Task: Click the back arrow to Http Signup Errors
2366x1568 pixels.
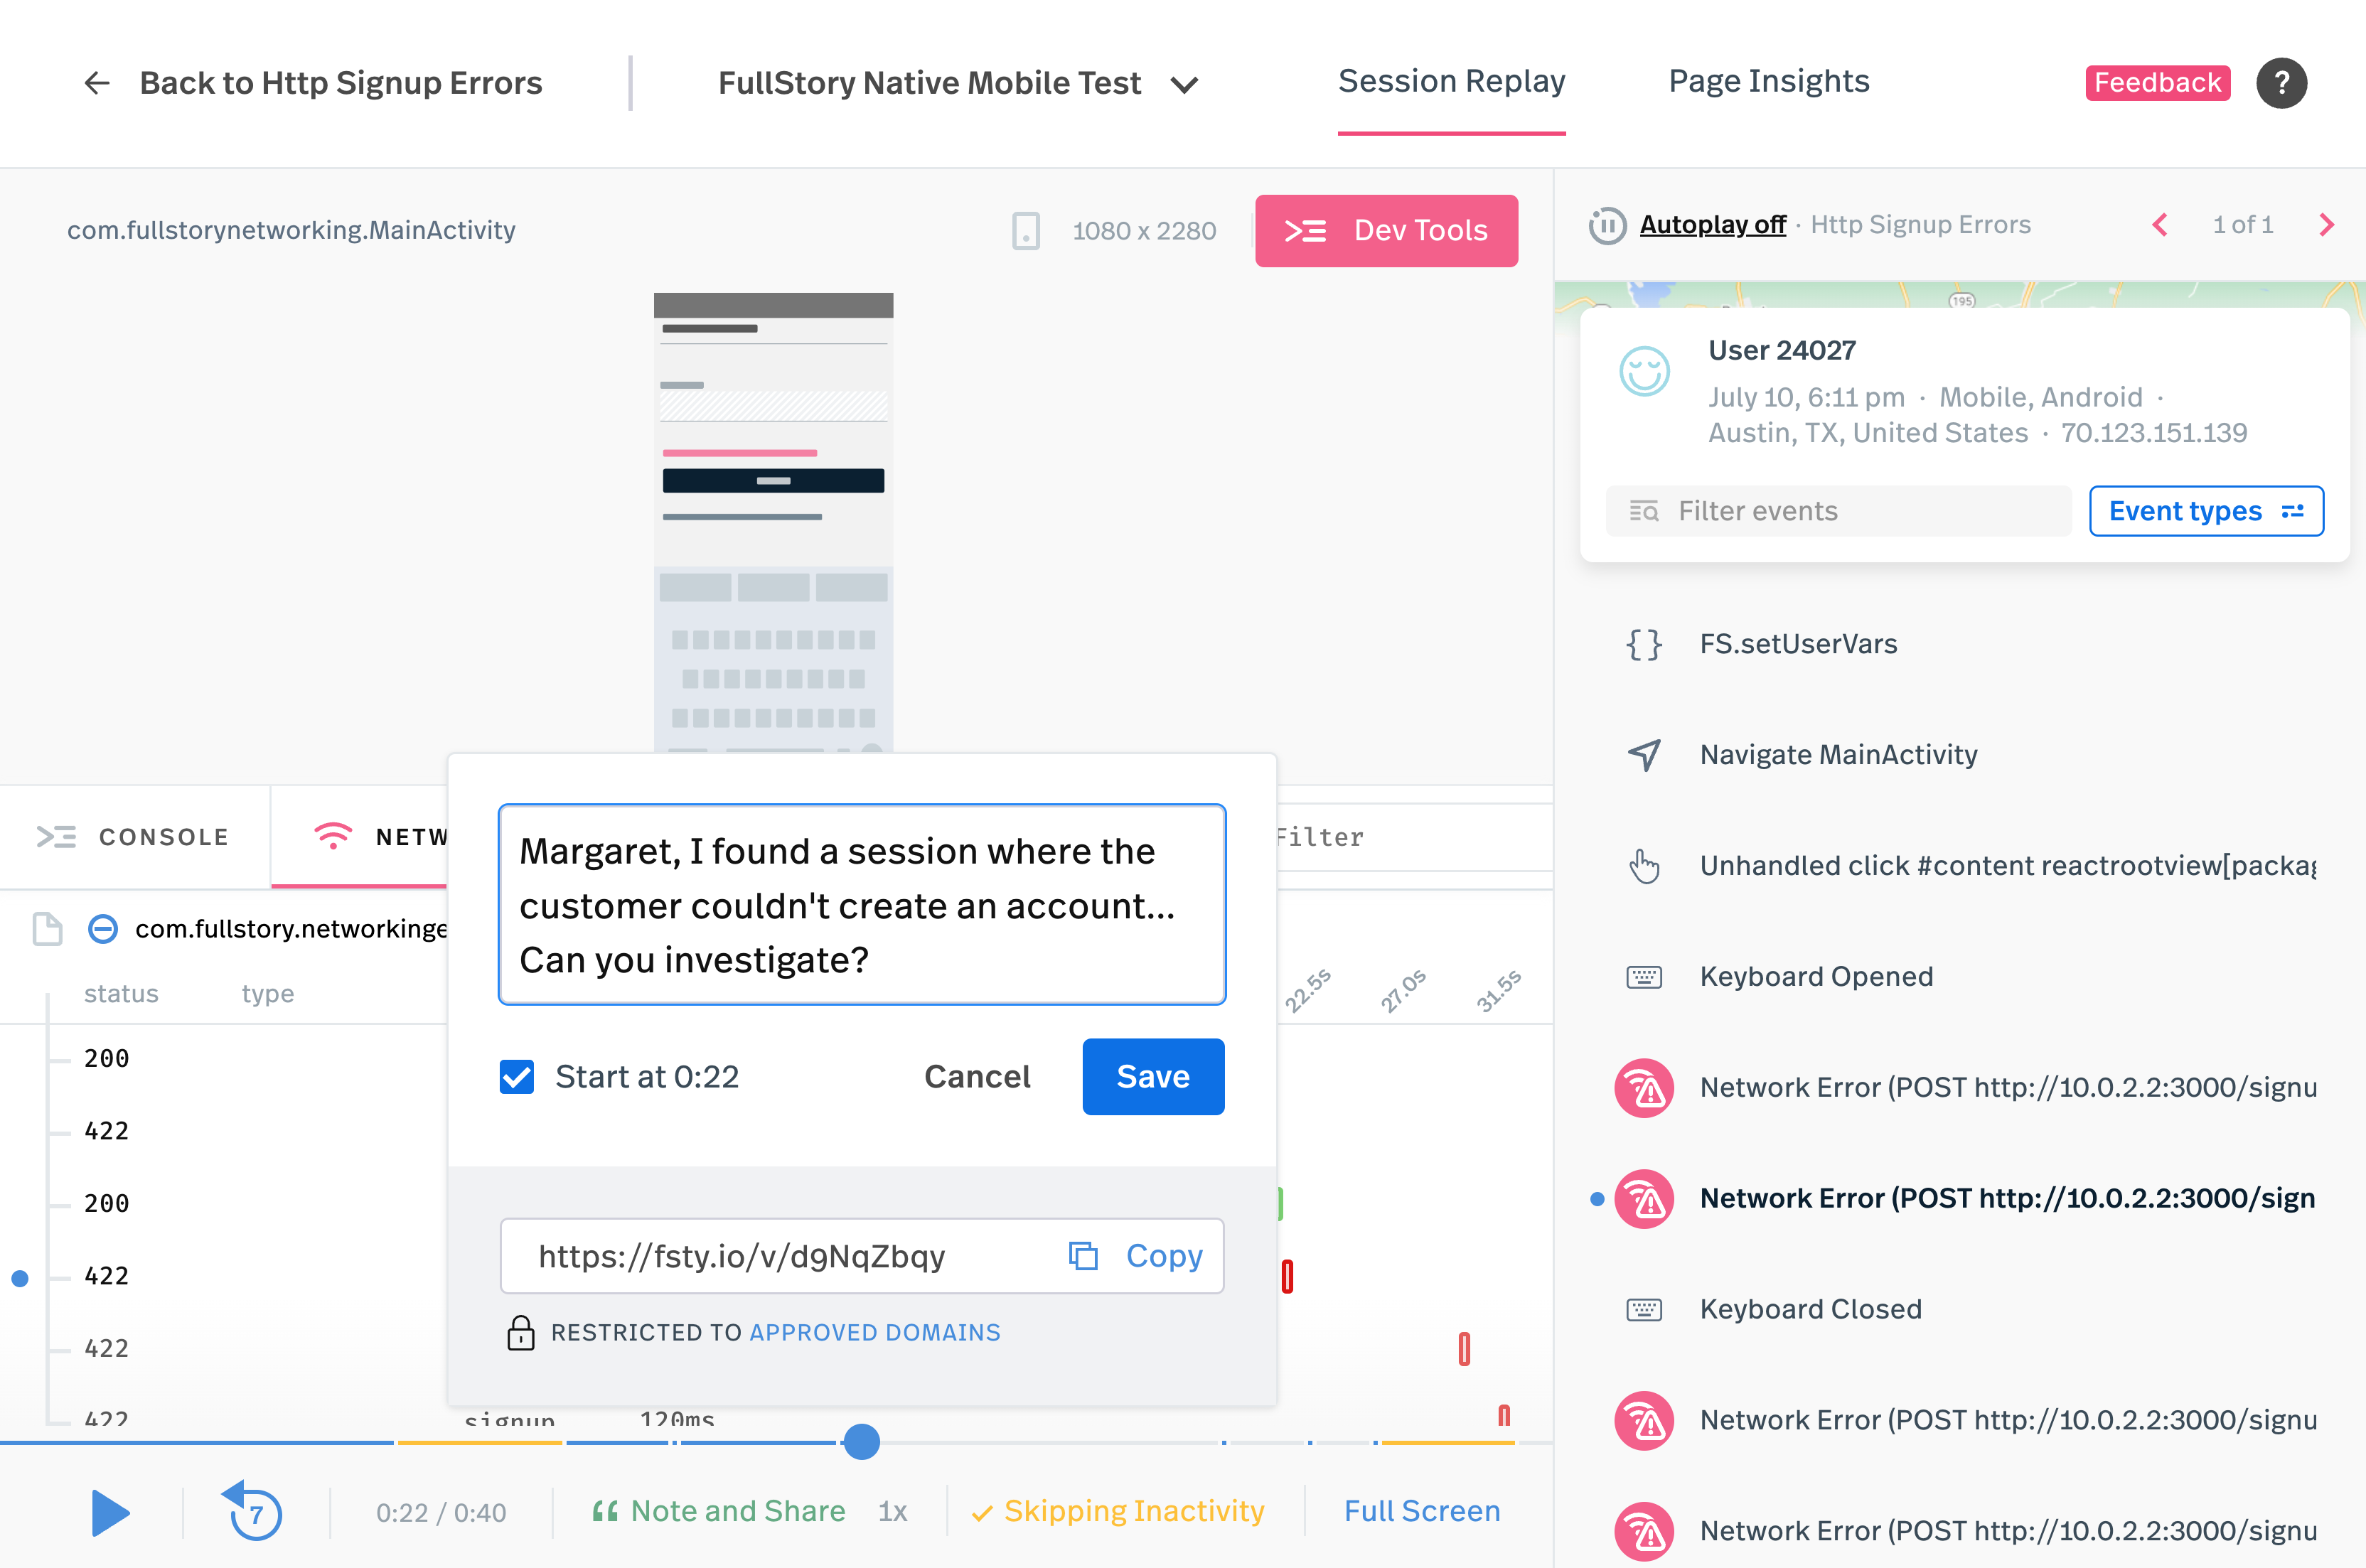Action: (96, 83)
